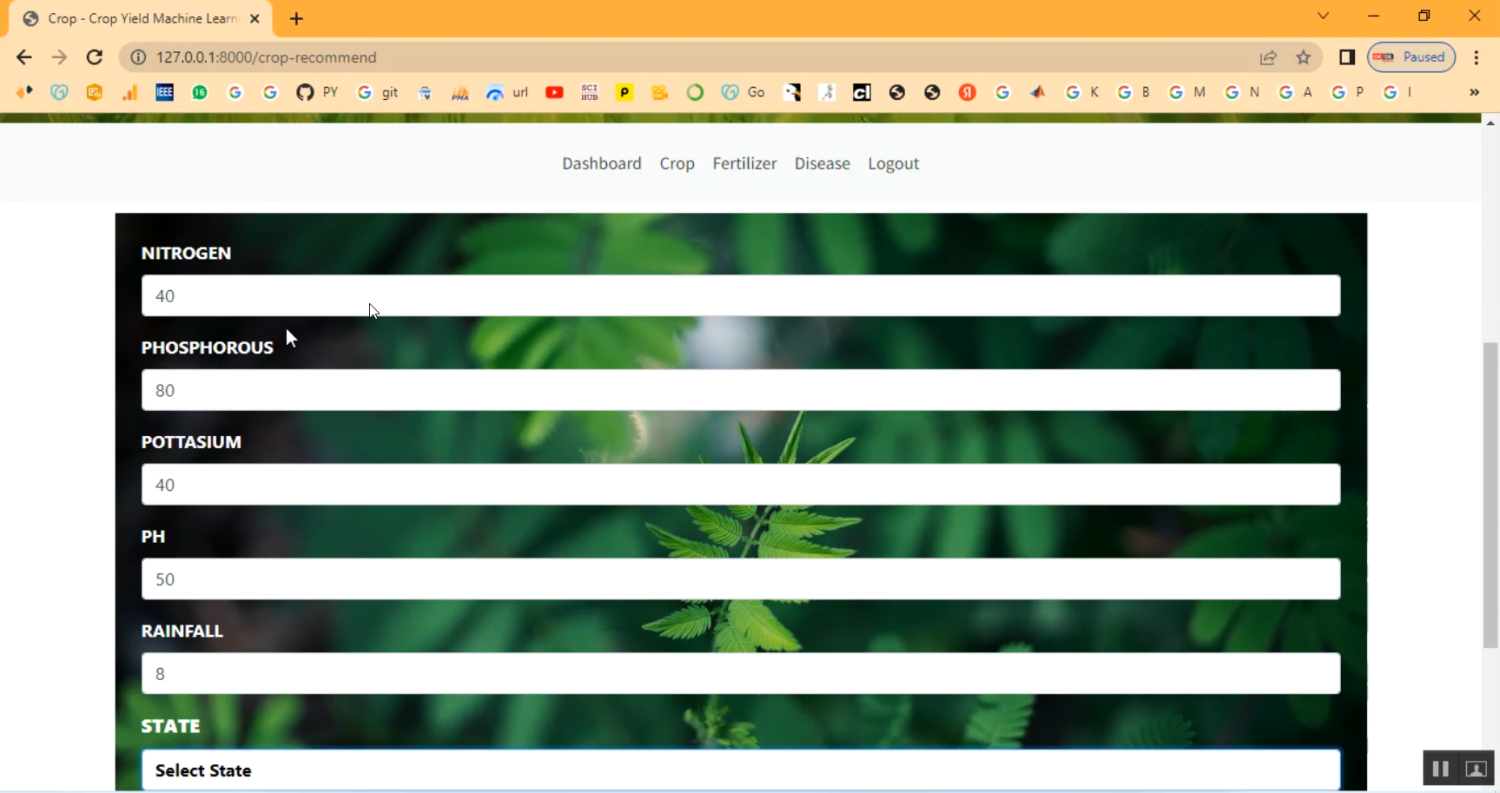Reload the page with the refresh icon
1500x793 pixels.
pos(94,57)
